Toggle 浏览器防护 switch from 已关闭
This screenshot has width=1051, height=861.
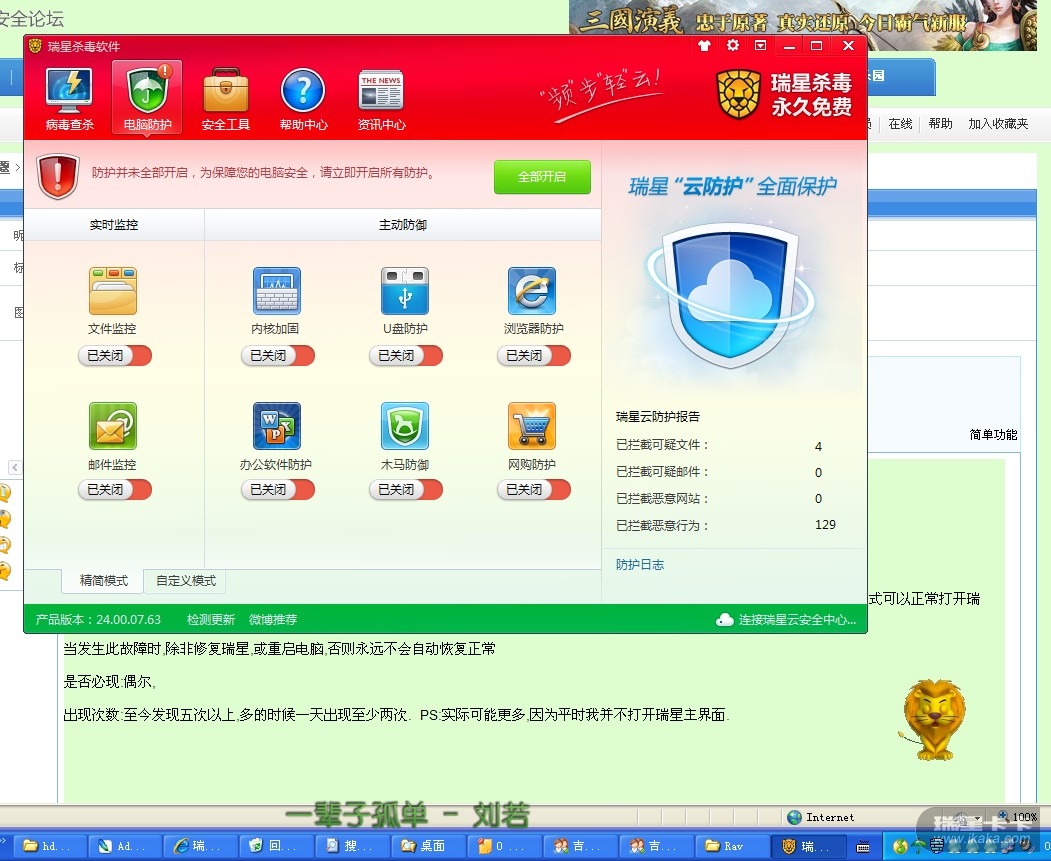coord(534,355)
